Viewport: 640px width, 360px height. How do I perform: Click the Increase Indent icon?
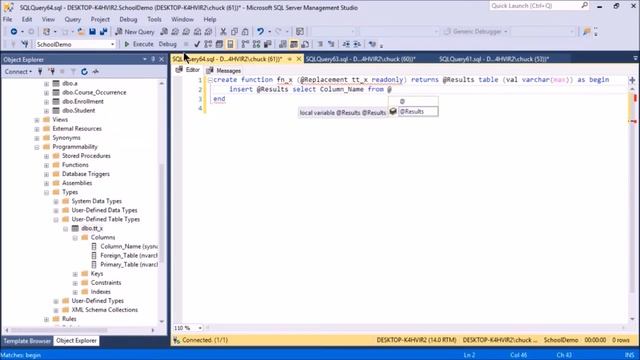[x=357, y=44]
